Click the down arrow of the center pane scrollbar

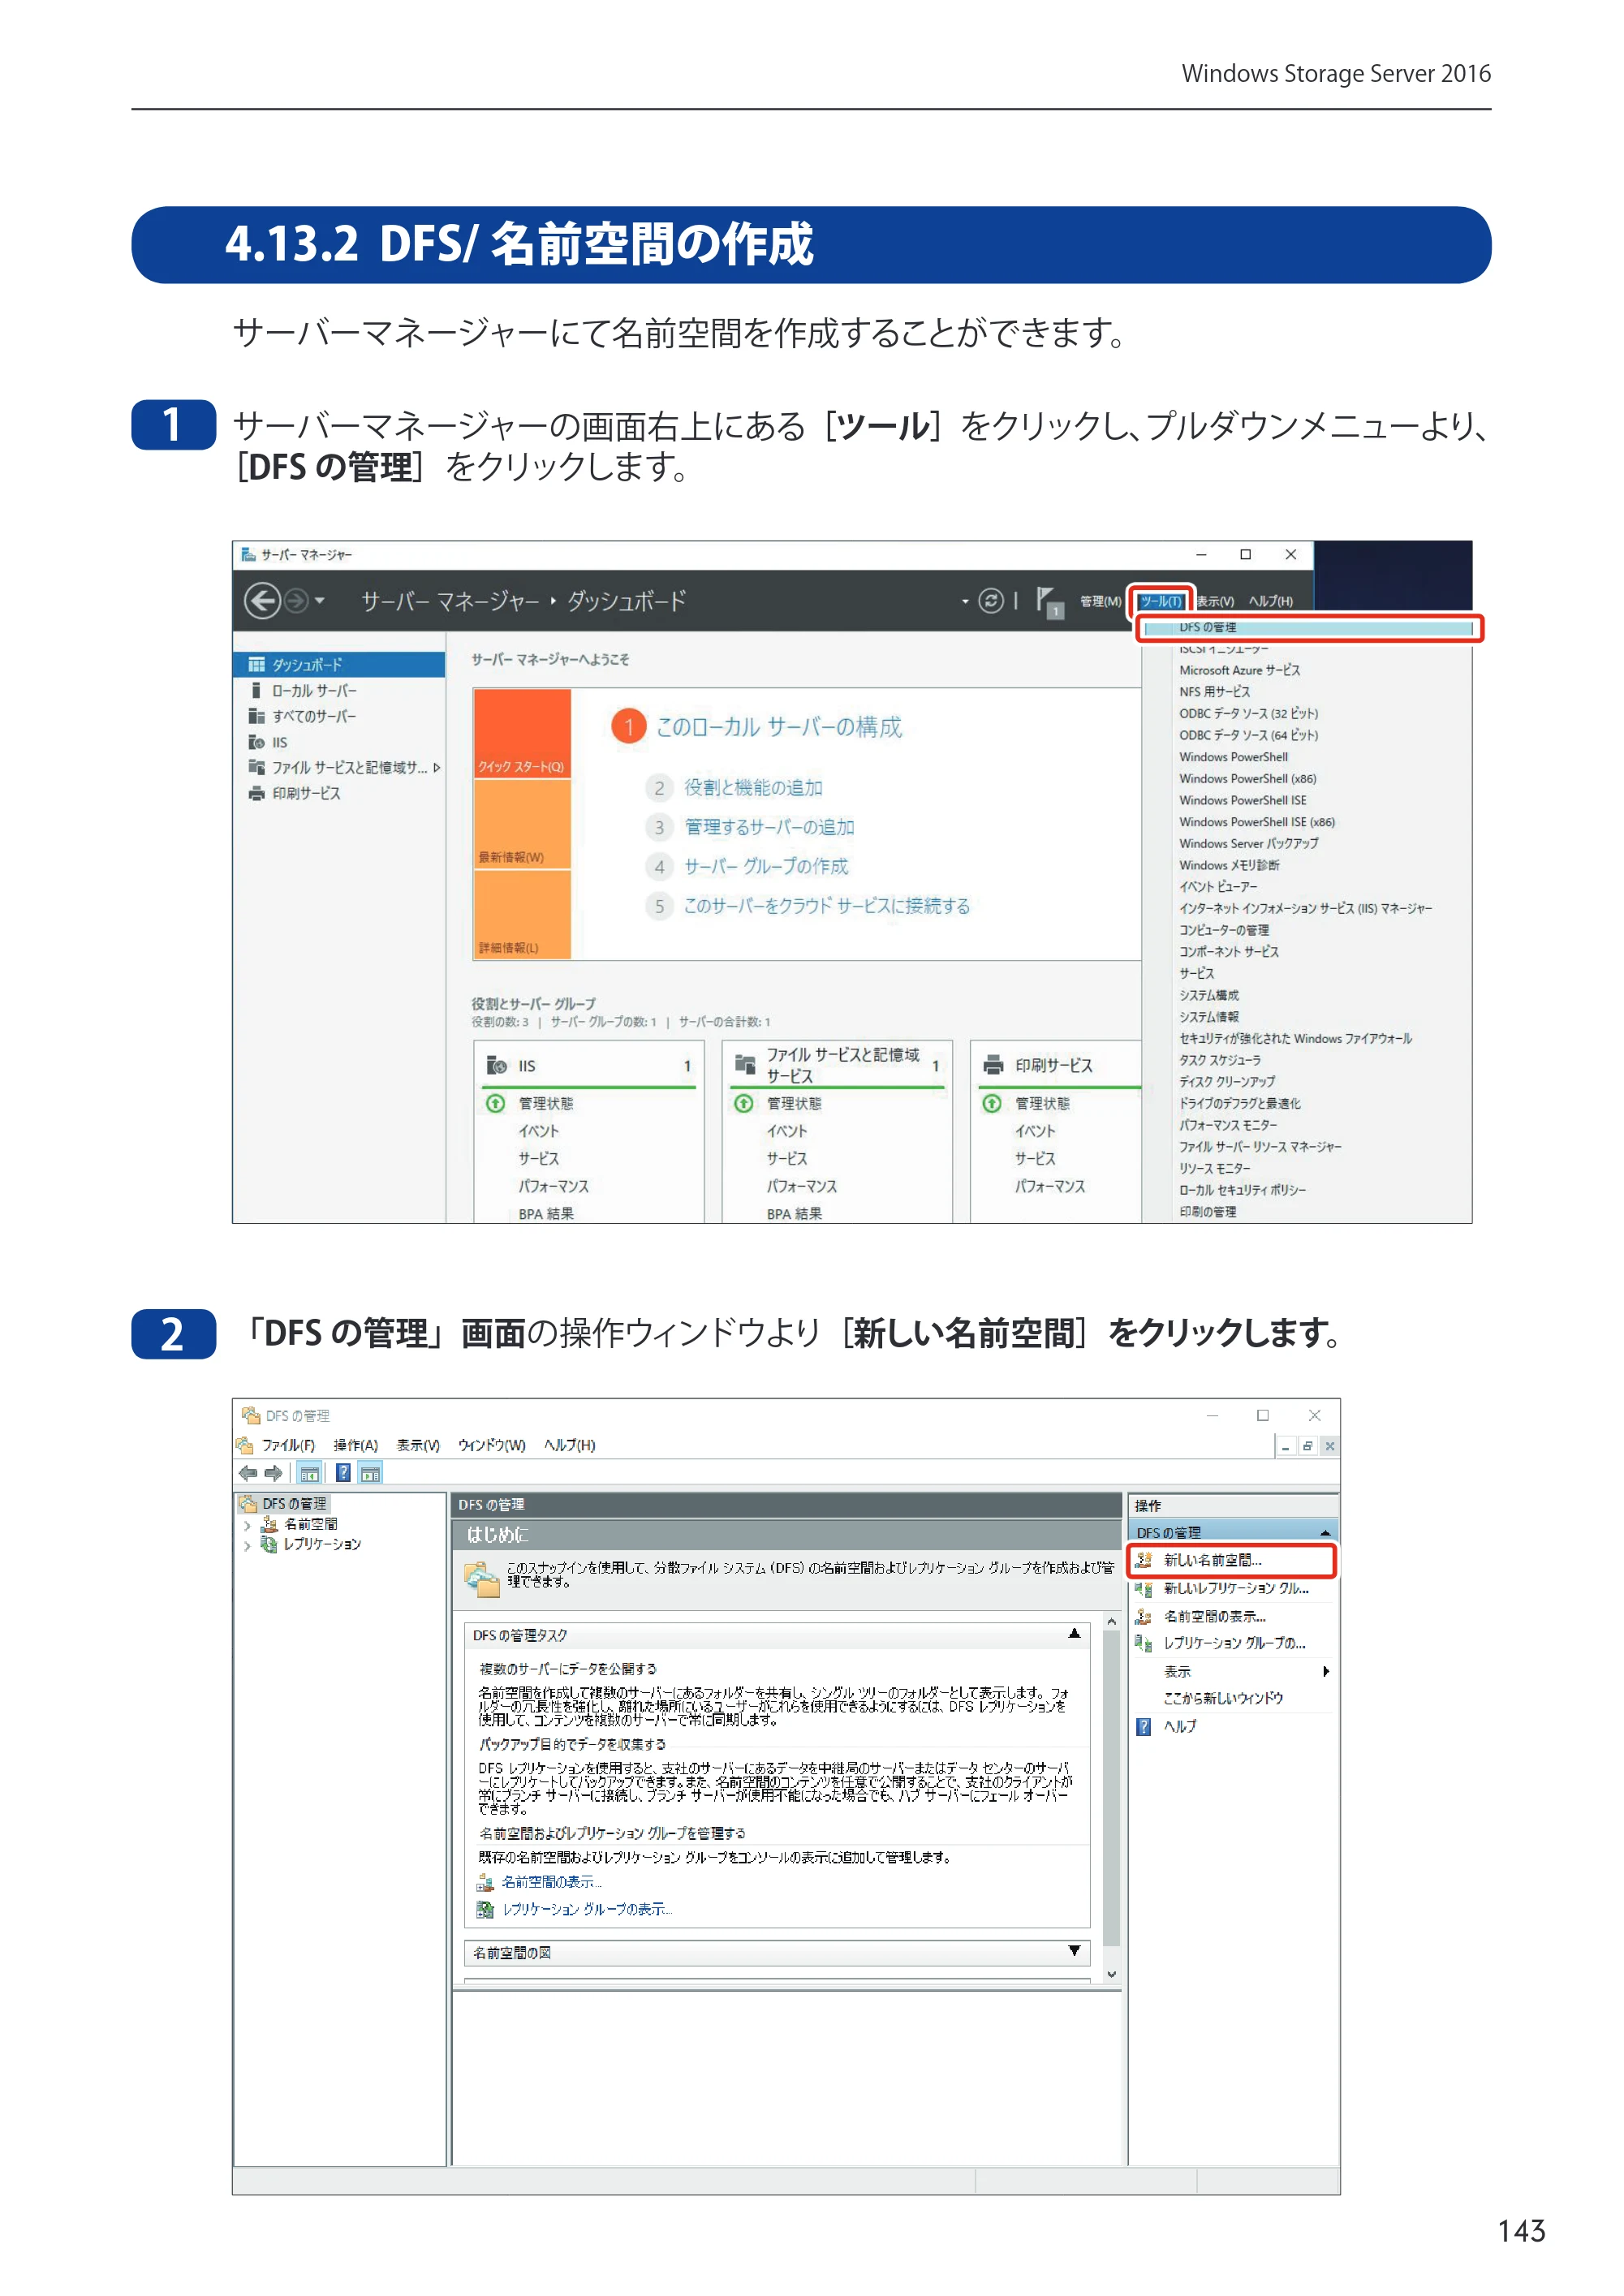1111,1974
